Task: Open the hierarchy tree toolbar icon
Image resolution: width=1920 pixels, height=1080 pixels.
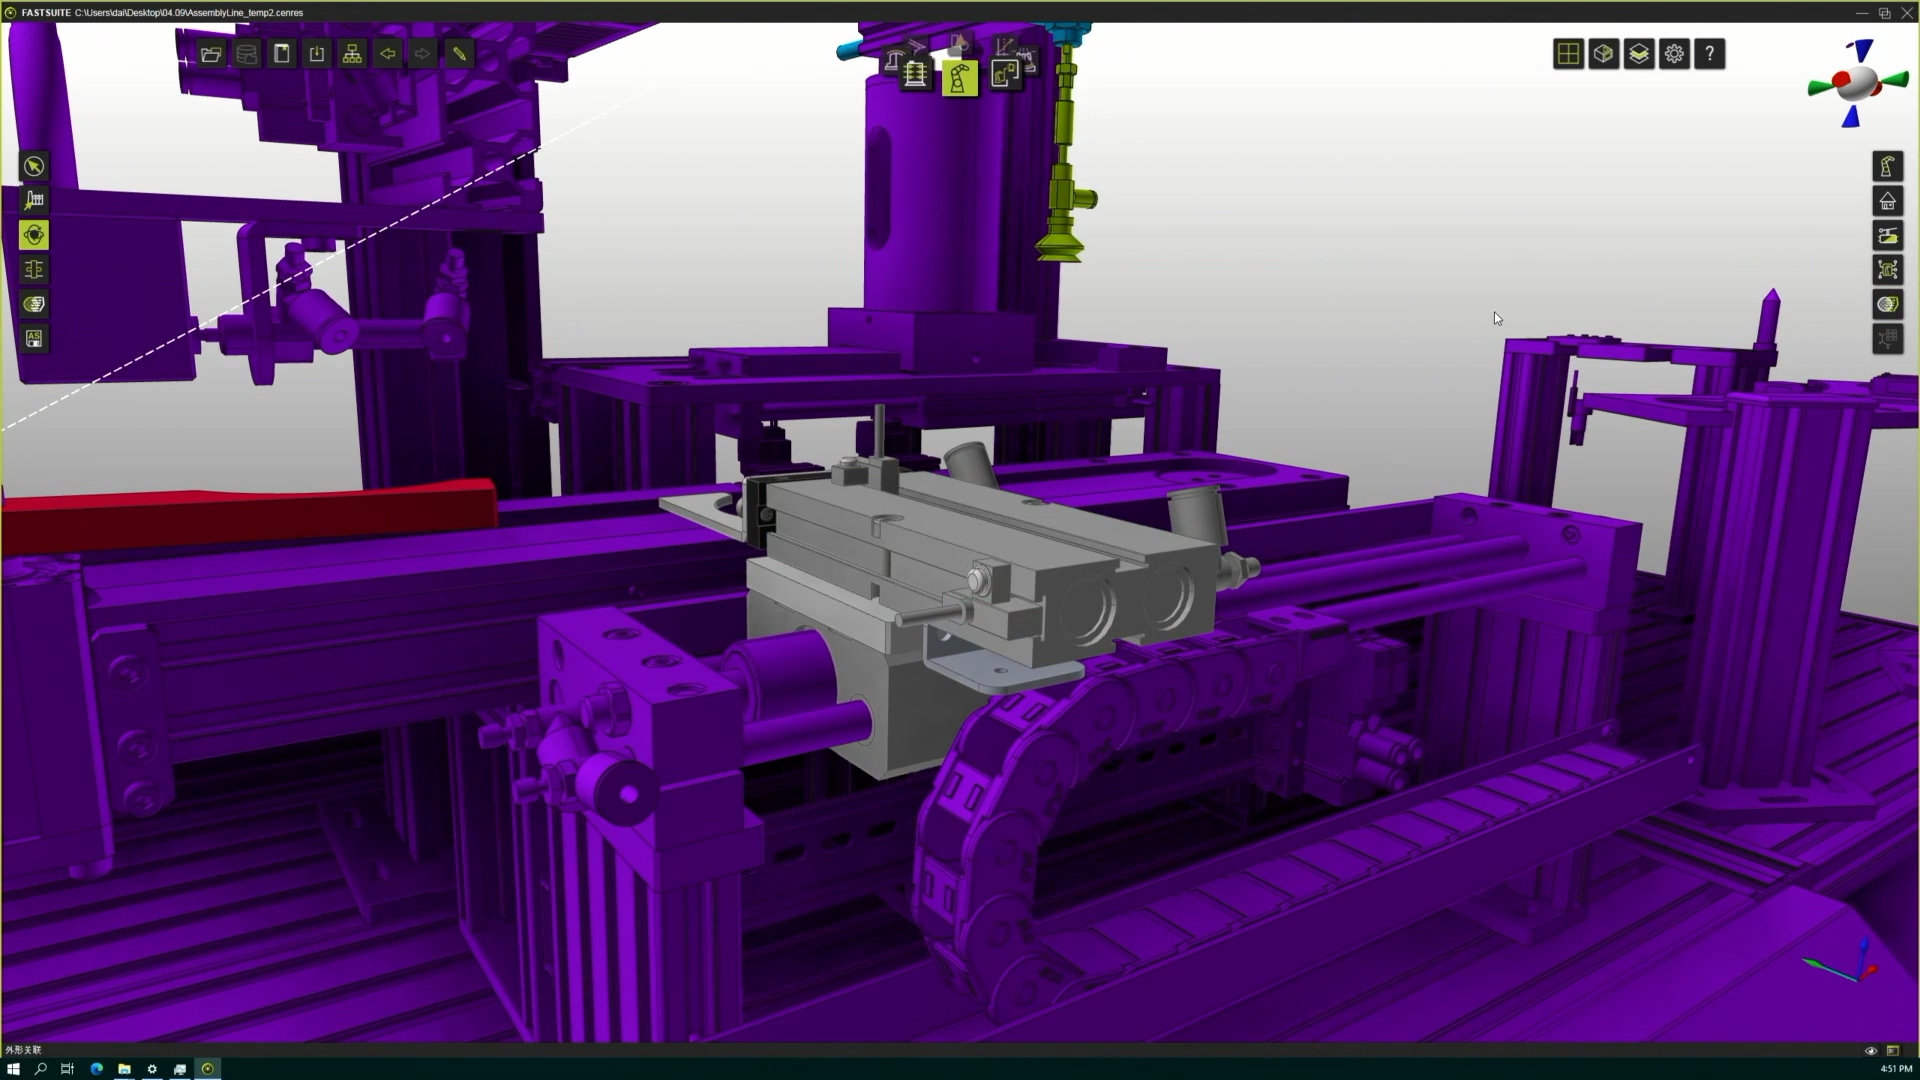Action: pyautogui.click(x=352, y=54)
